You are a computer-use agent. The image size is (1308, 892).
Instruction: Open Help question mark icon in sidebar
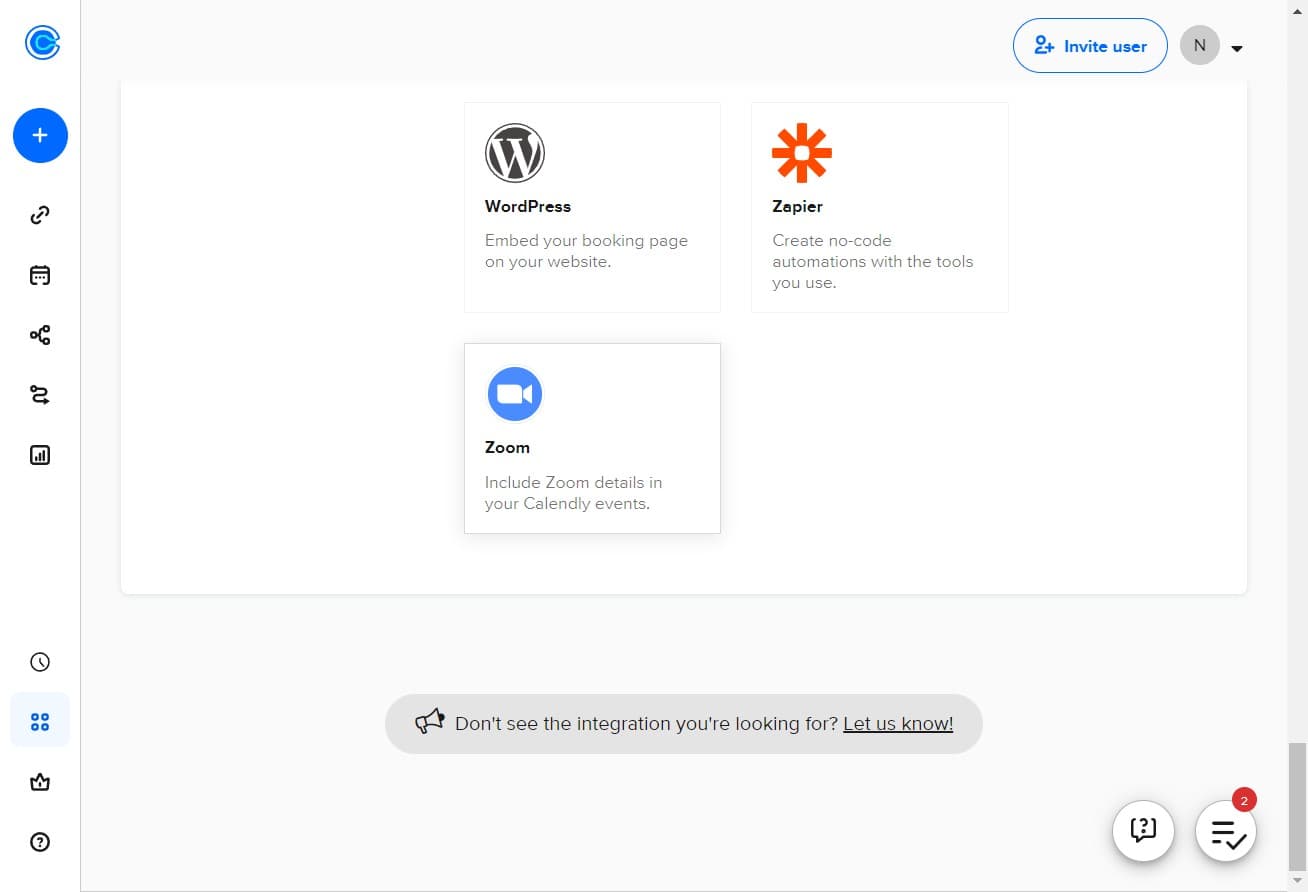pyautogui.click(x=40, y=842)
